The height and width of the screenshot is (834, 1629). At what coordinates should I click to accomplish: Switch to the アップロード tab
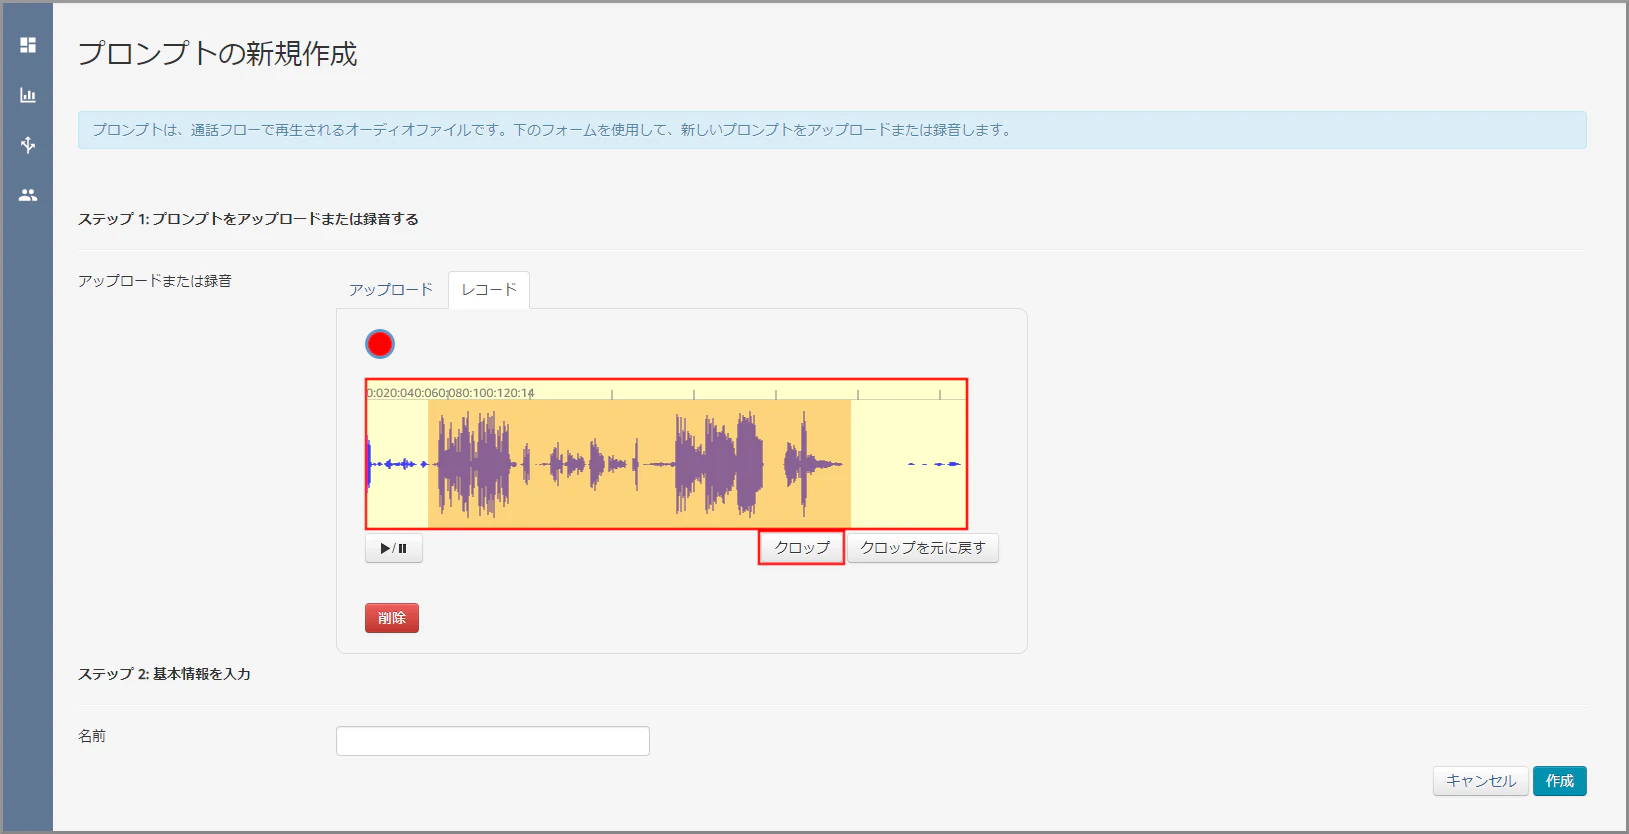click(391, 290)
